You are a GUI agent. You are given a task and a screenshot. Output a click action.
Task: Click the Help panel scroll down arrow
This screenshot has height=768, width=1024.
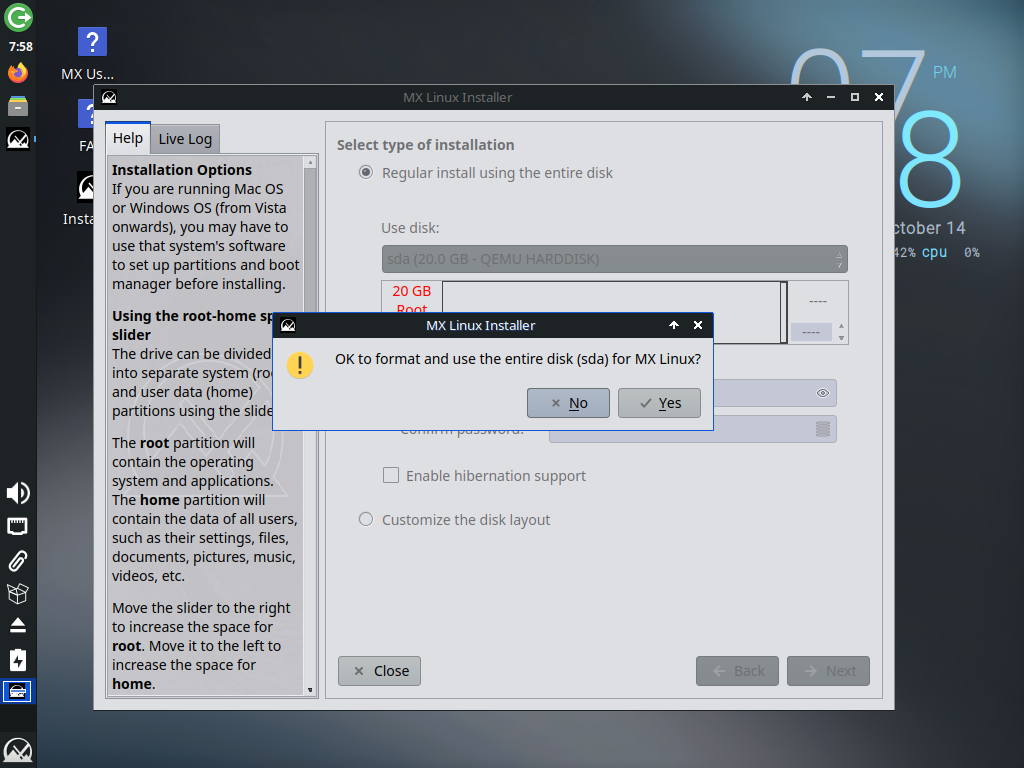pos(310,690)
